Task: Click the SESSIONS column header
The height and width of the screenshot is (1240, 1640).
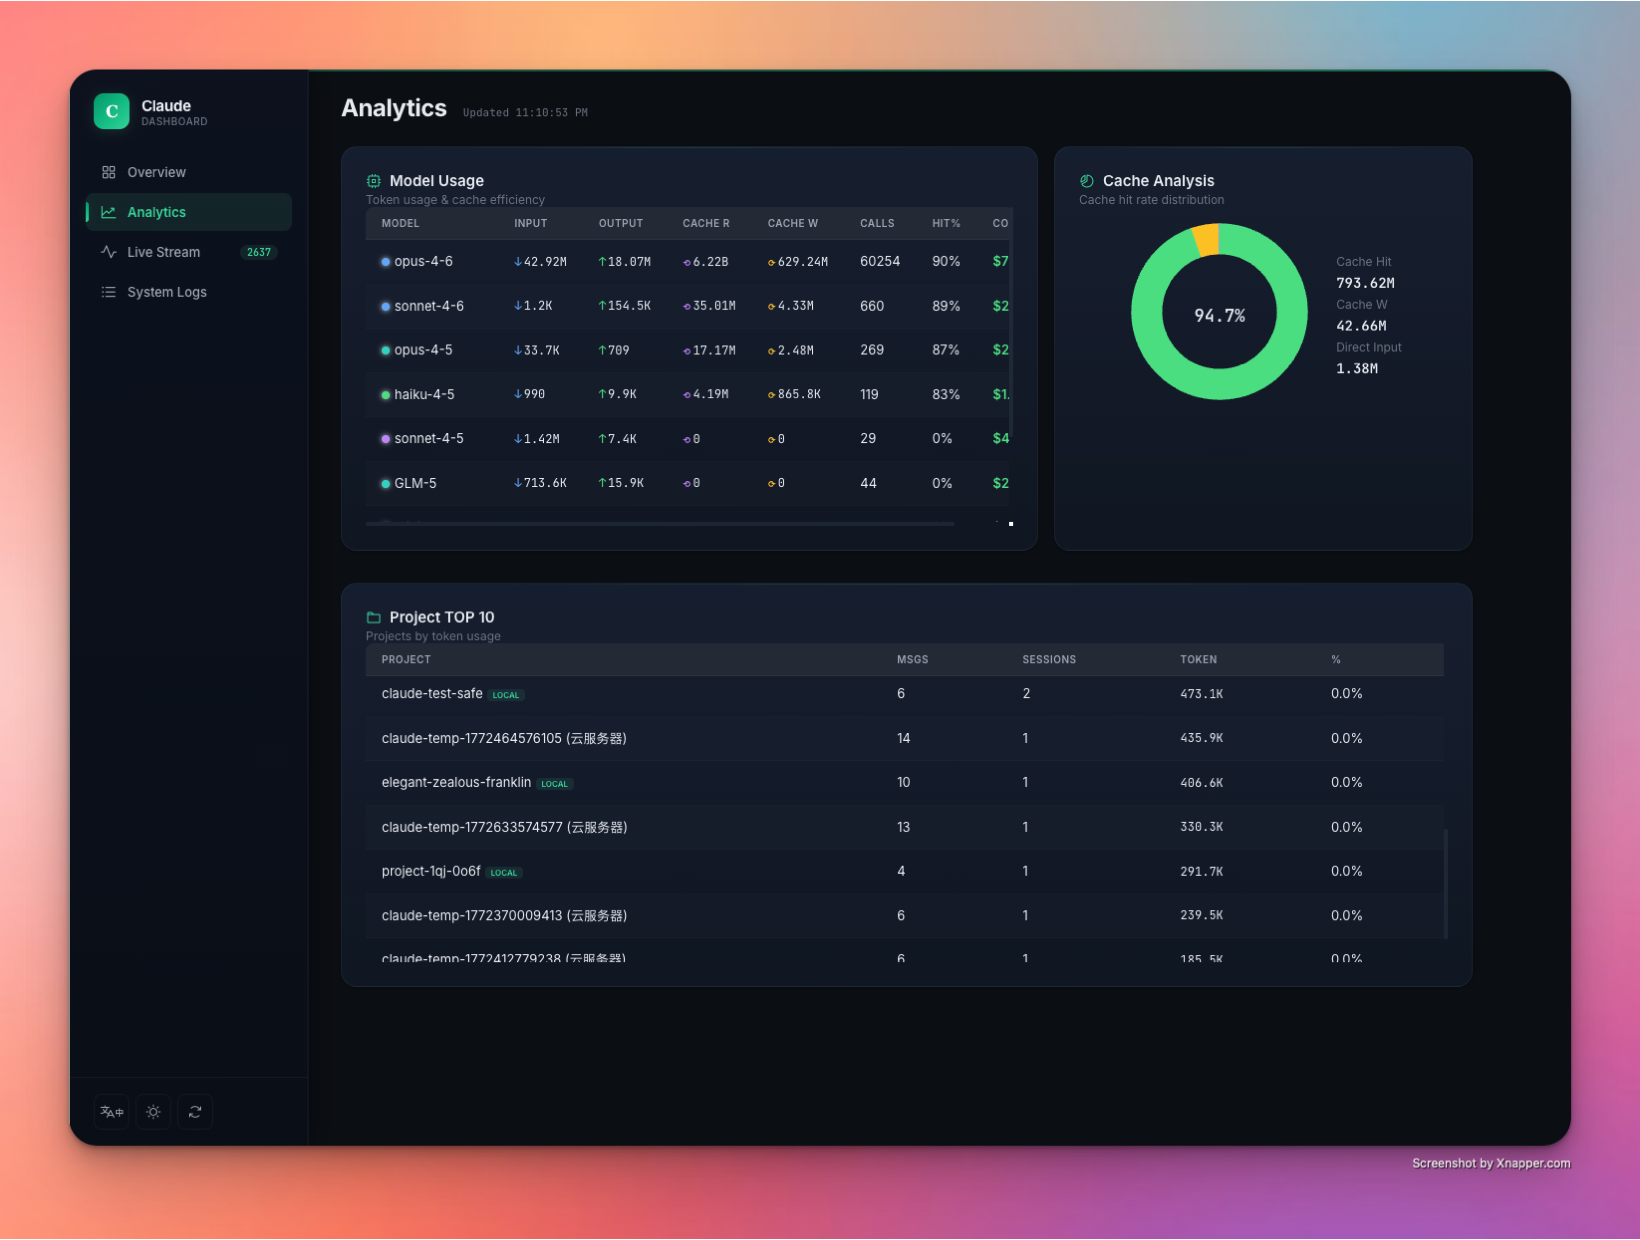Action: (1049, 660)
